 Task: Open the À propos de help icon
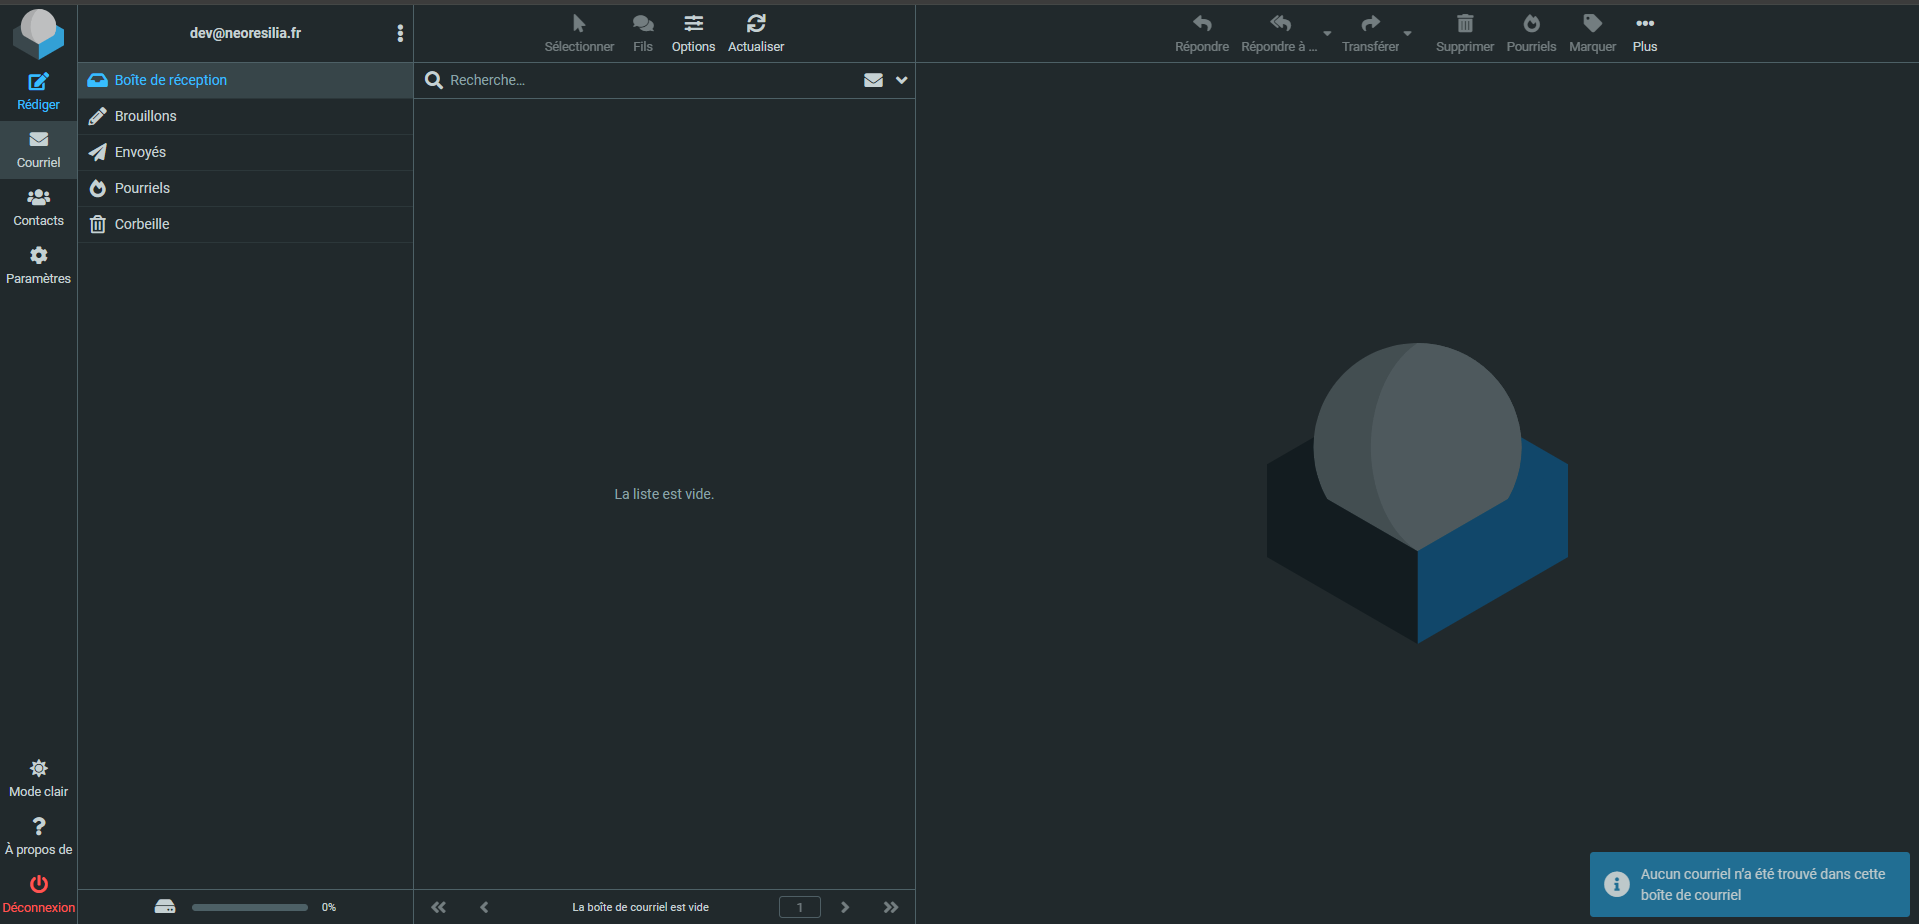(x=38, y=827)
